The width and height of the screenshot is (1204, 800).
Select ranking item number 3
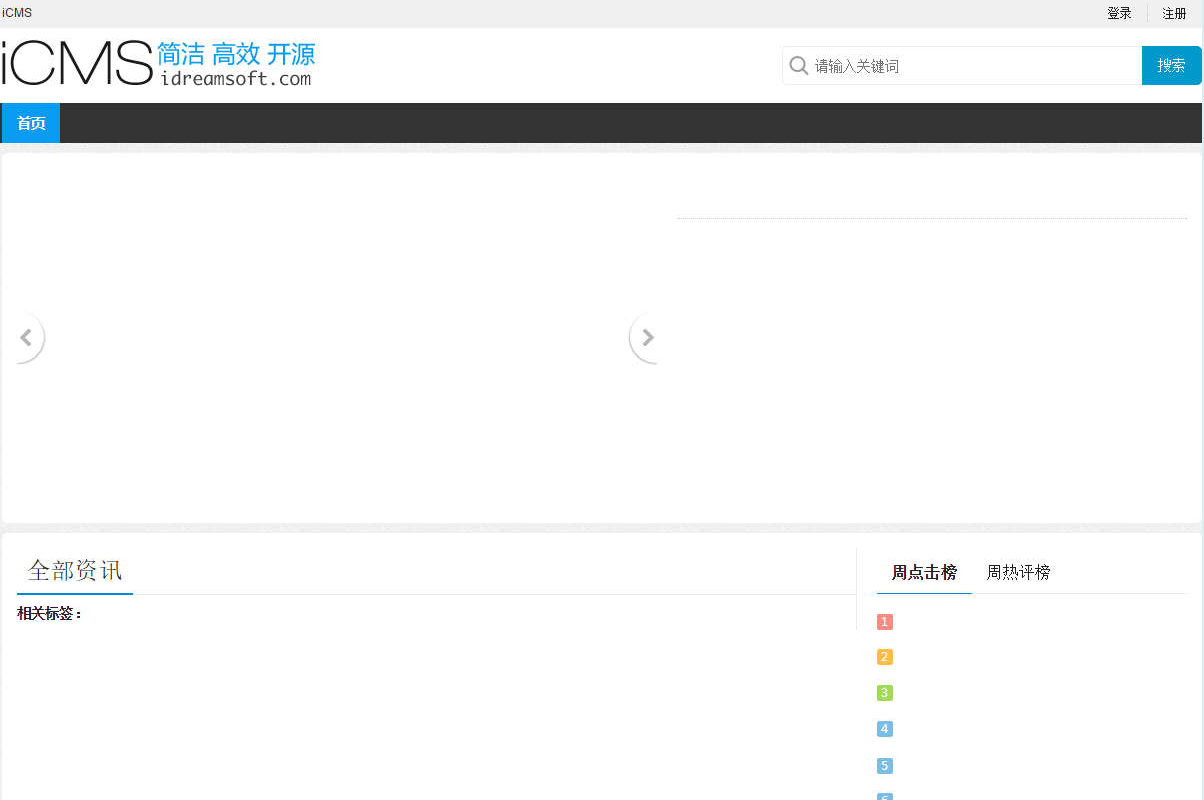tap(884, 692)
